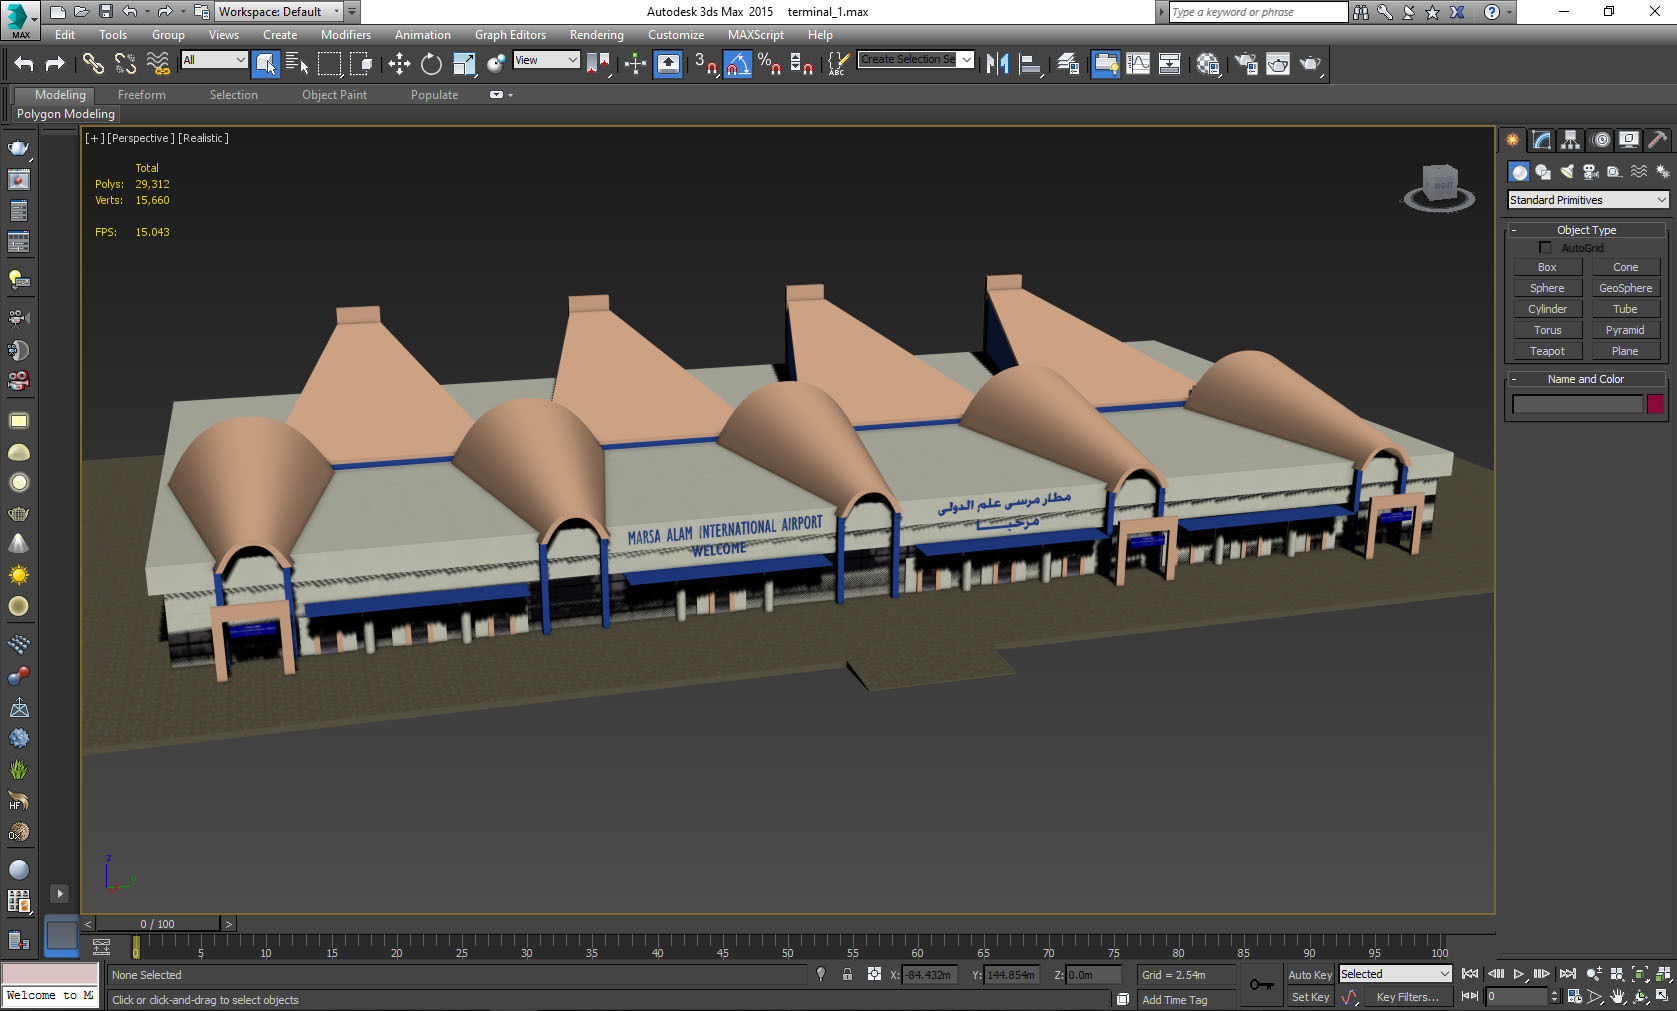Toggle 3D Snaps button
Screen dimensions: 1677x1011
click(x=705, y=63)
